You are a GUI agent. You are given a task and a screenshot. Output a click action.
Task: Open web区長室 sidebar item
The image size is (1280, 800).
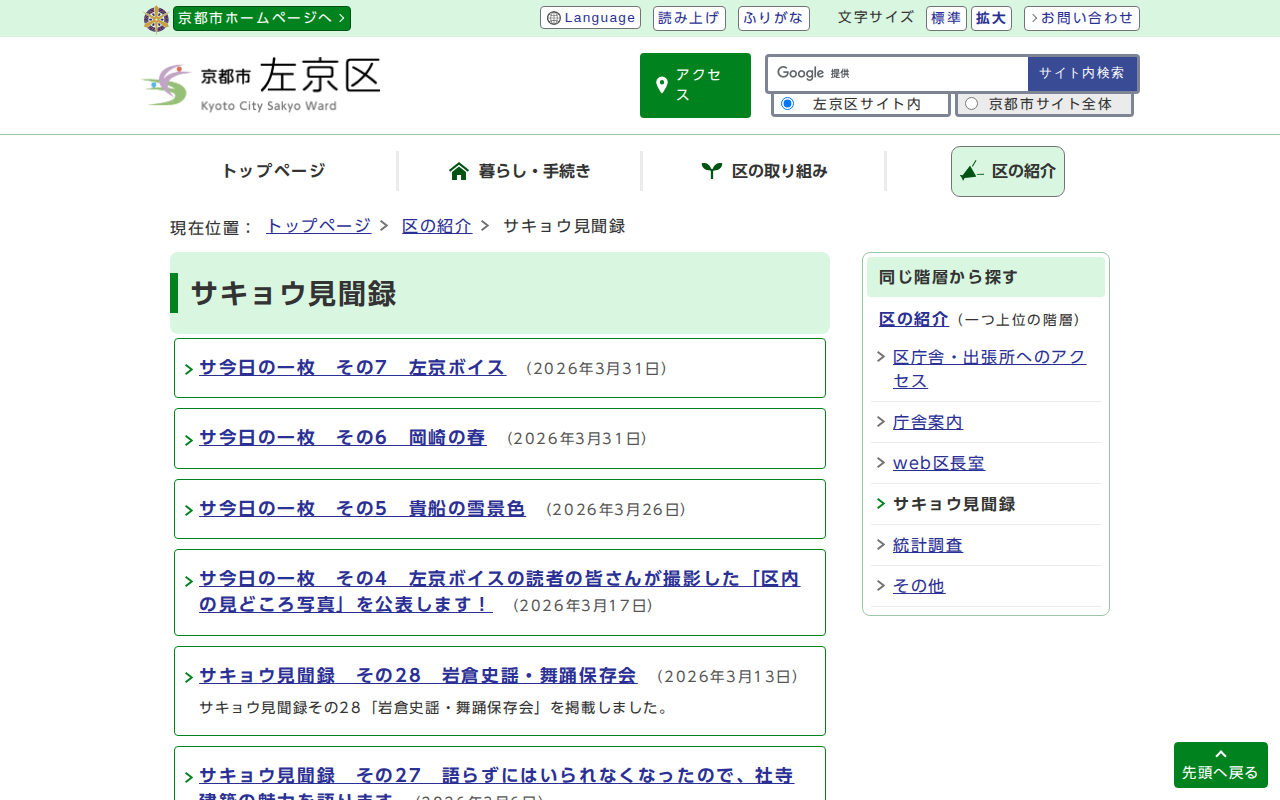click(938, 463)
